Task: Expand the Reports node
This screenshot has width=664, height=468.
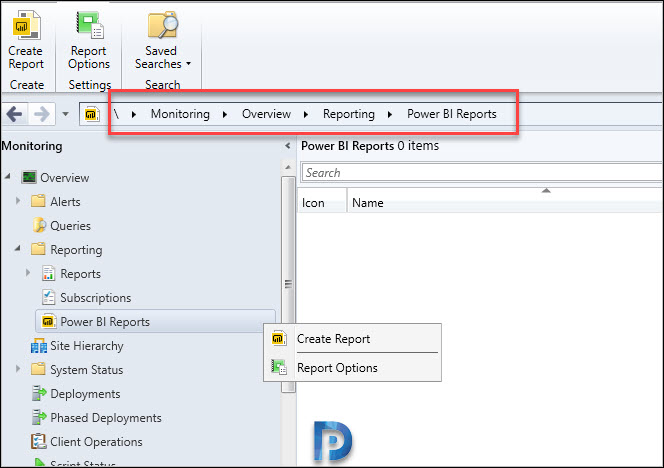Action: [28, 272]
